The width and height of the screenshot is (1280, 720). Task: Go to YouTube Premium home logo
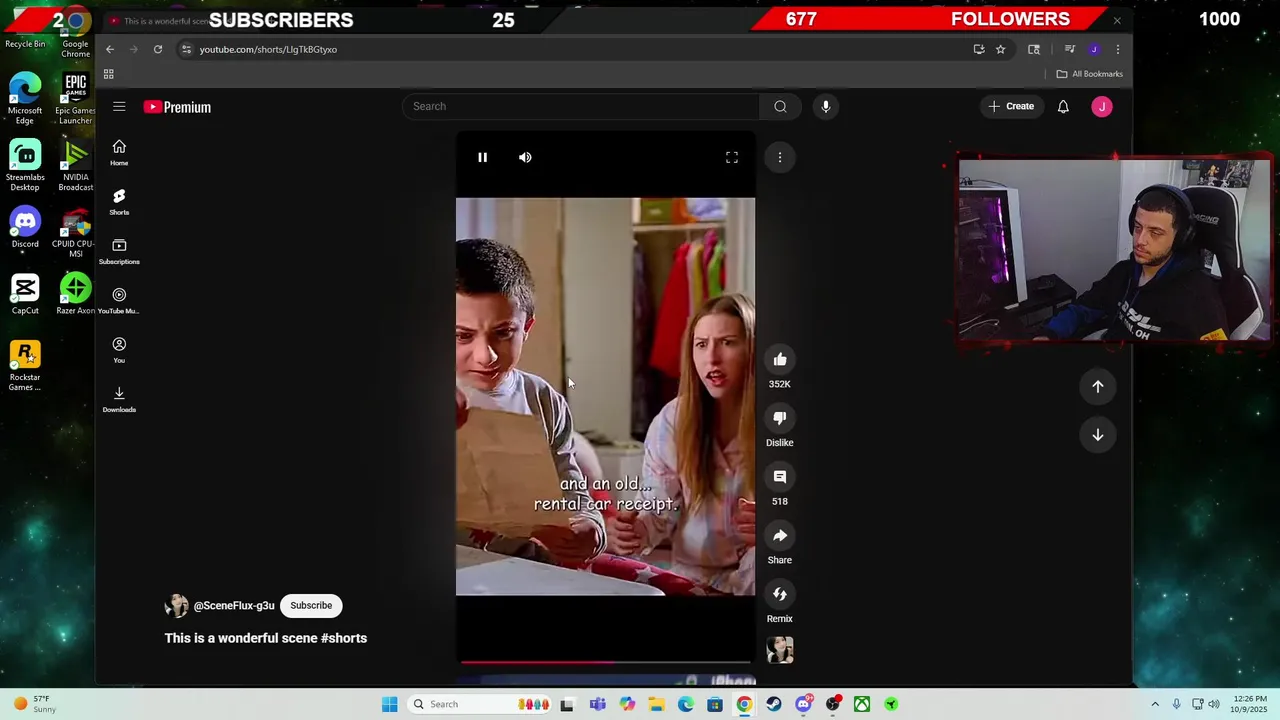coord(178,107)
